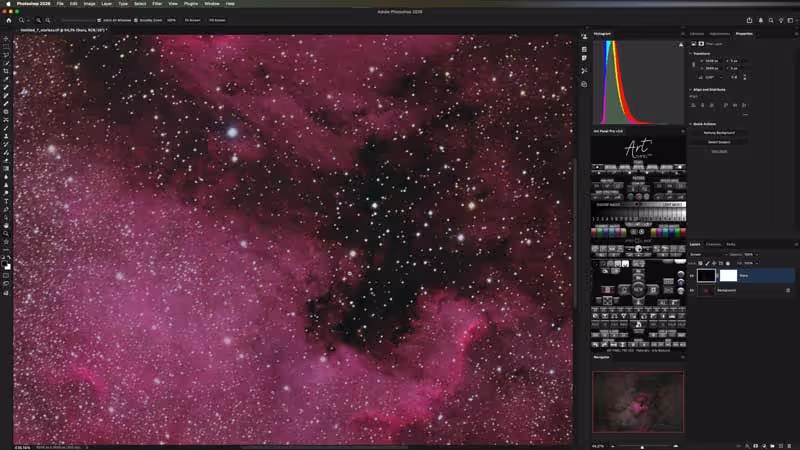
Task: Click Select Subject quick action
Action: coord(719,142)
